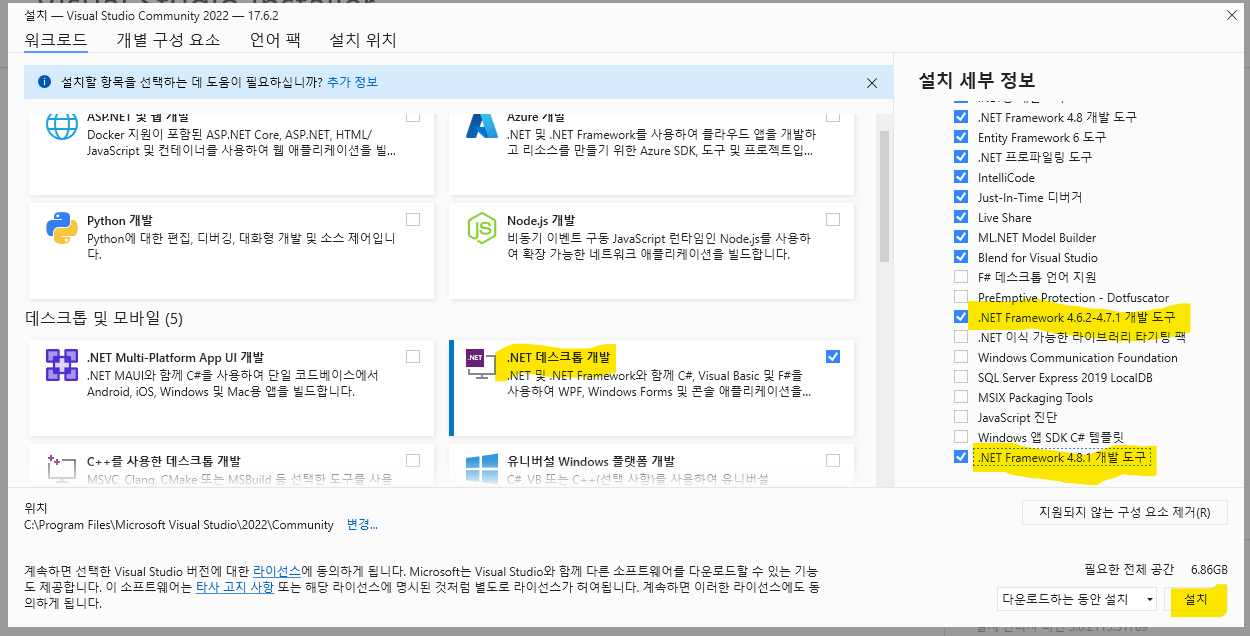Uncheck Blend for Visual Studio
The image size is (1250, 636).
click(961, 257)
